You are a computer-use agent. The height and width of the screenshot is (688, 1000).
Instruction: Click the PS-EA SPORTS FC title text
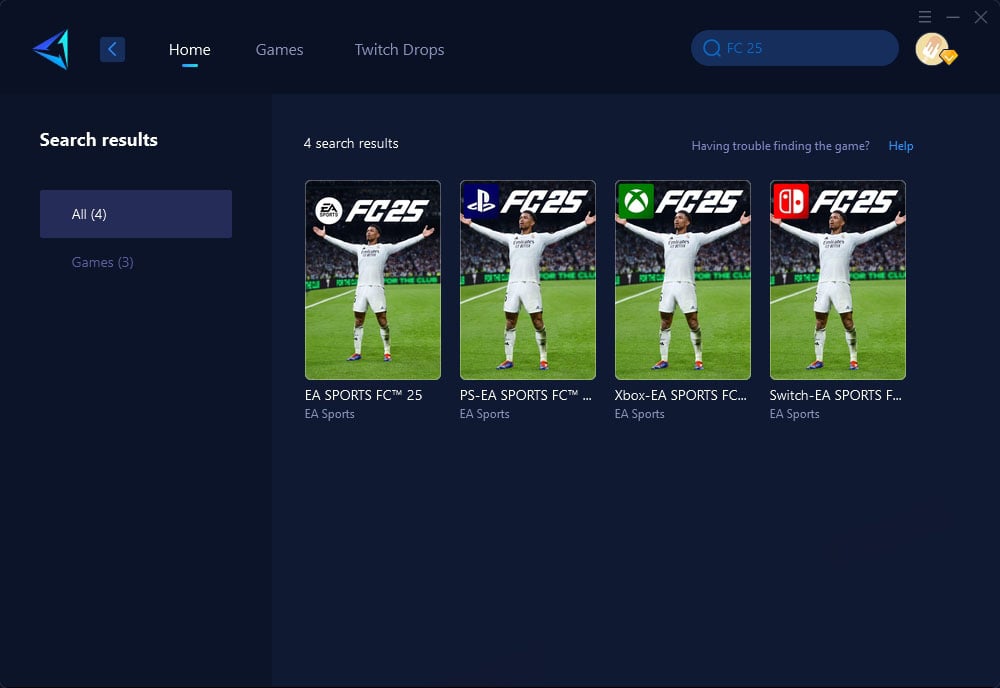(526, 395)
